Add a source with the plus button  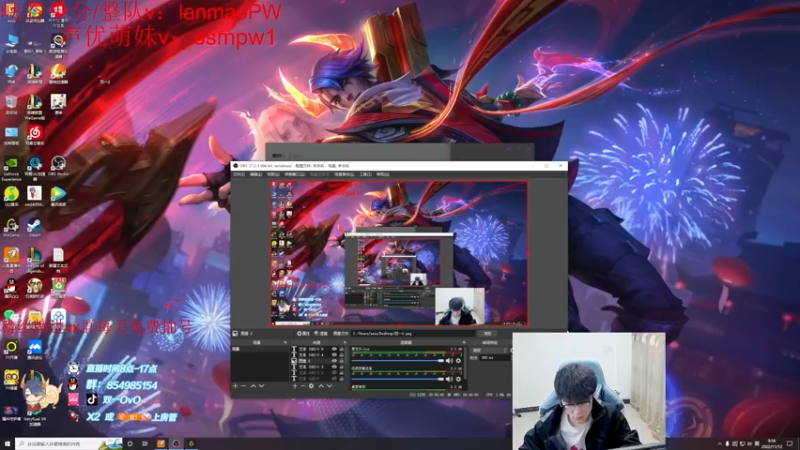pyautogui.click(x=295, y=386)
